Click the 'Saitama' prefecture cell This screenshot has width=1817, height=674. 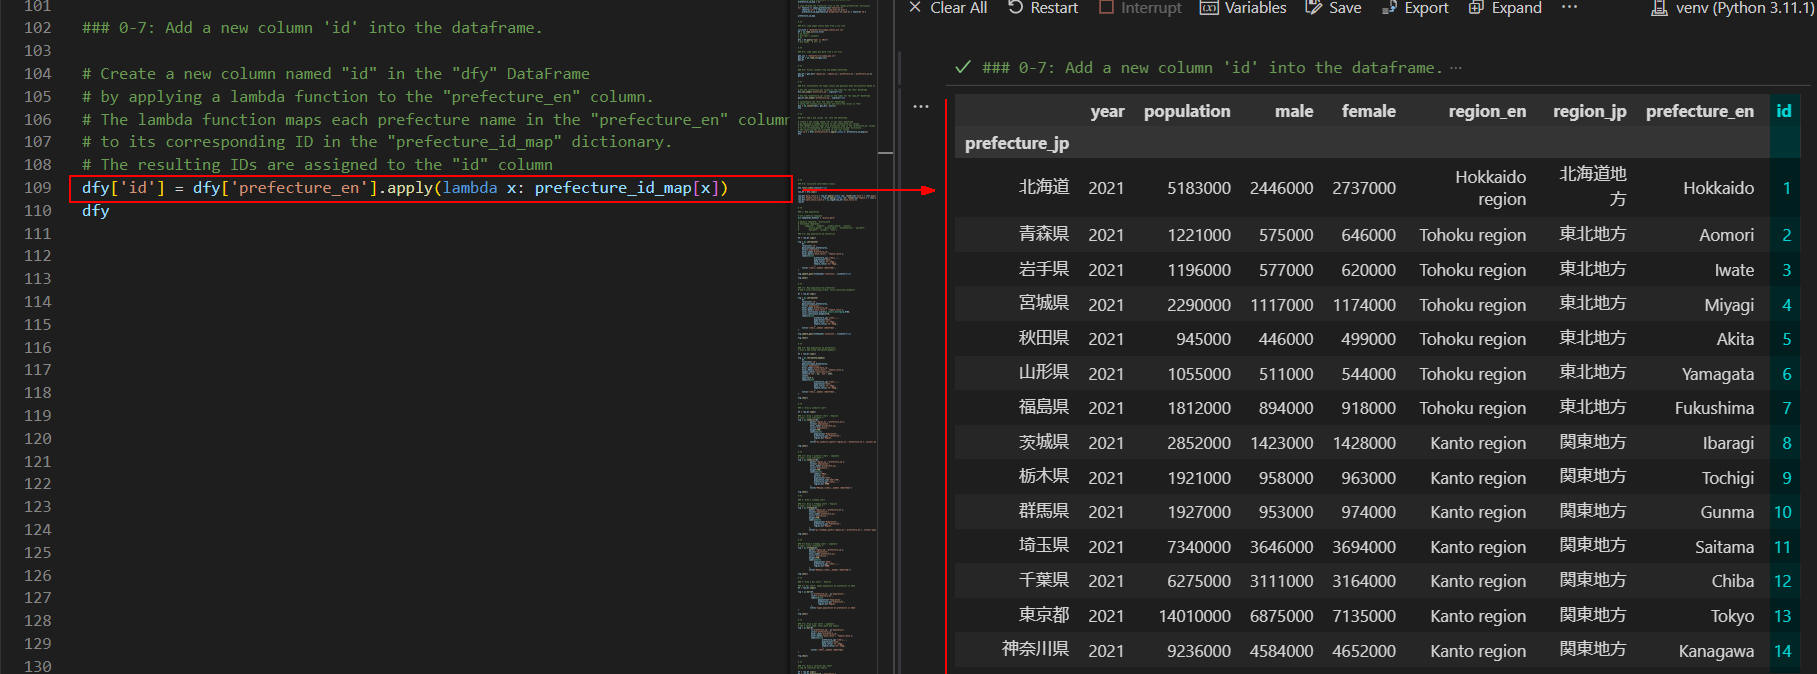(x=1724, y=547)
